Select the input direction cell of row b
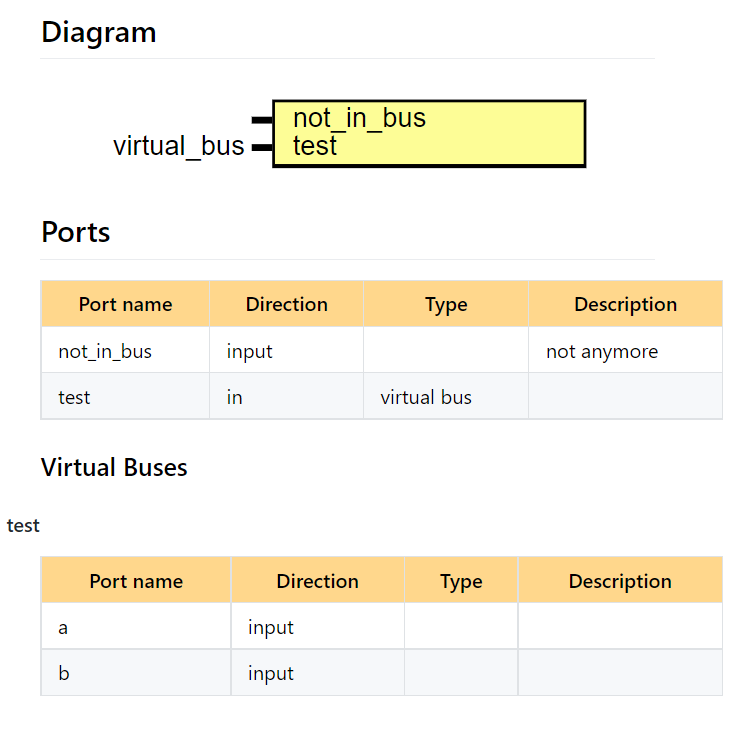The height and width of the screenshot is (735, 740). [318, 672]
